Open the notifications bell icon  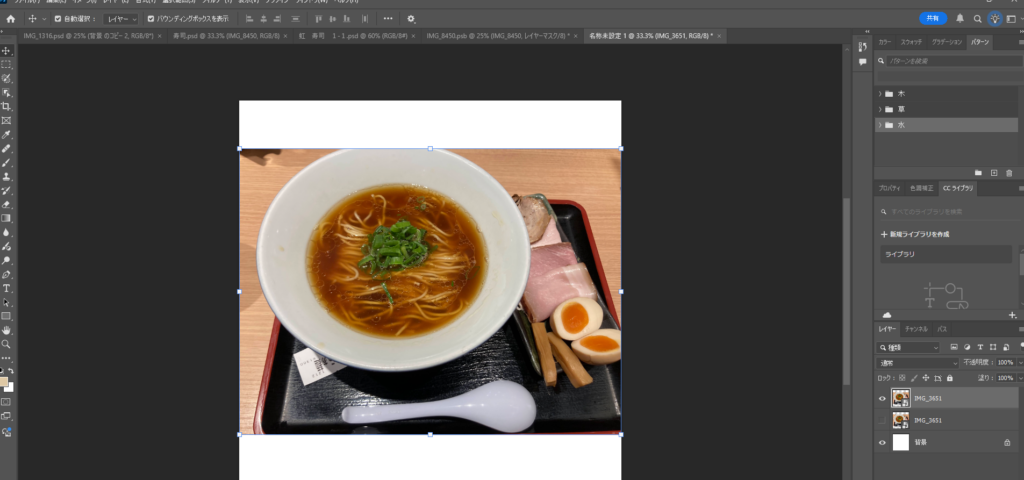[960, 18]
